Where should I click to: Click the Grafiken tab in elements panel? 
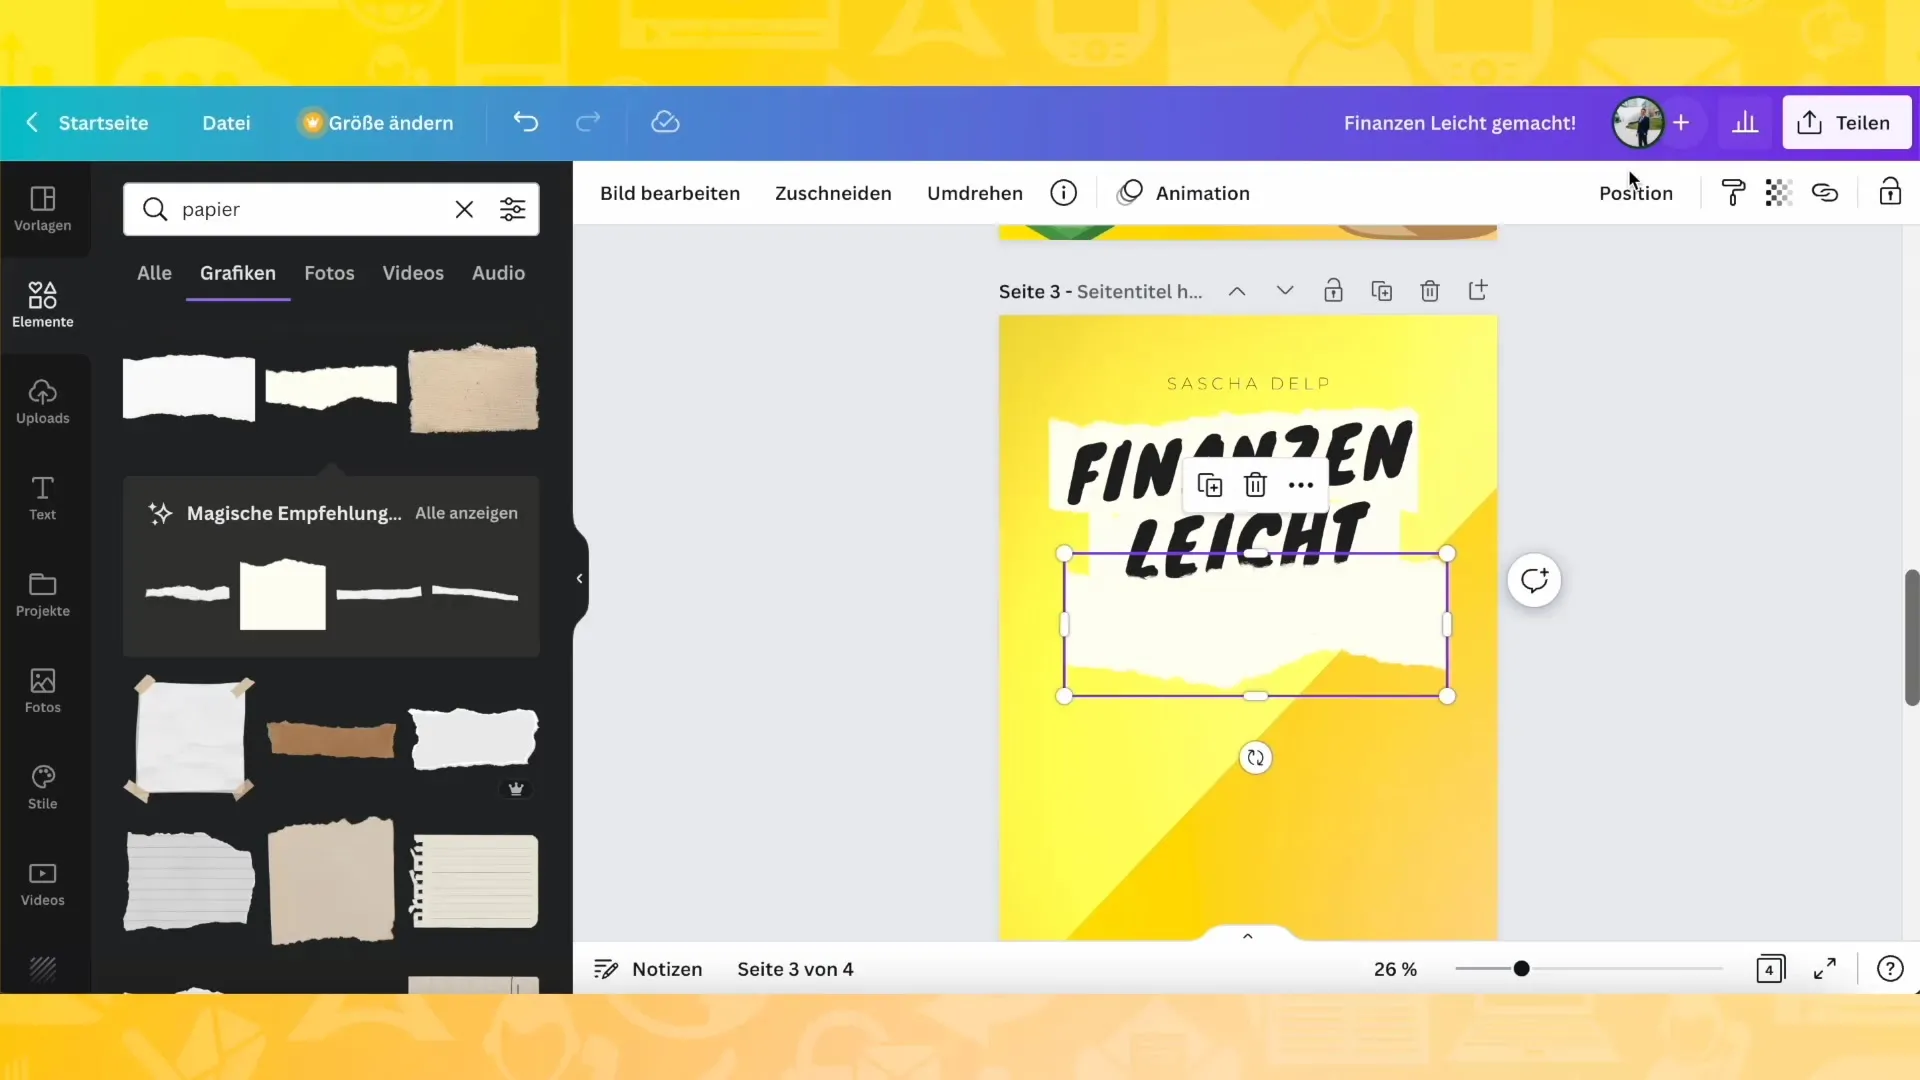[237, 273]
